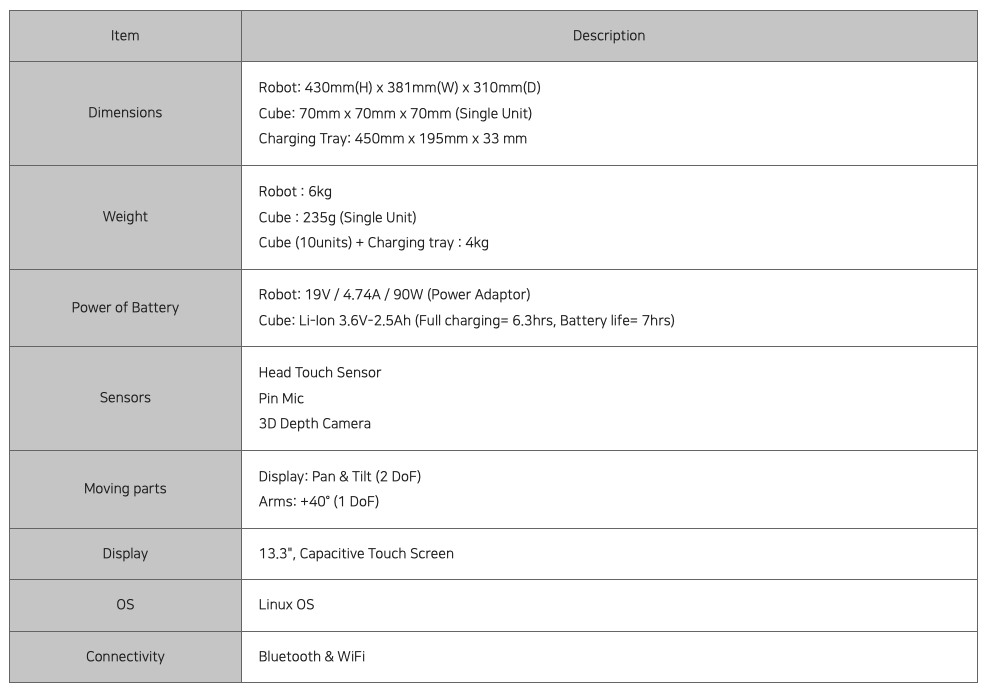Viewport: 990px width, 693px height.
Task: Select the "Moving parts" row label
Action: (x=125, y=489)
